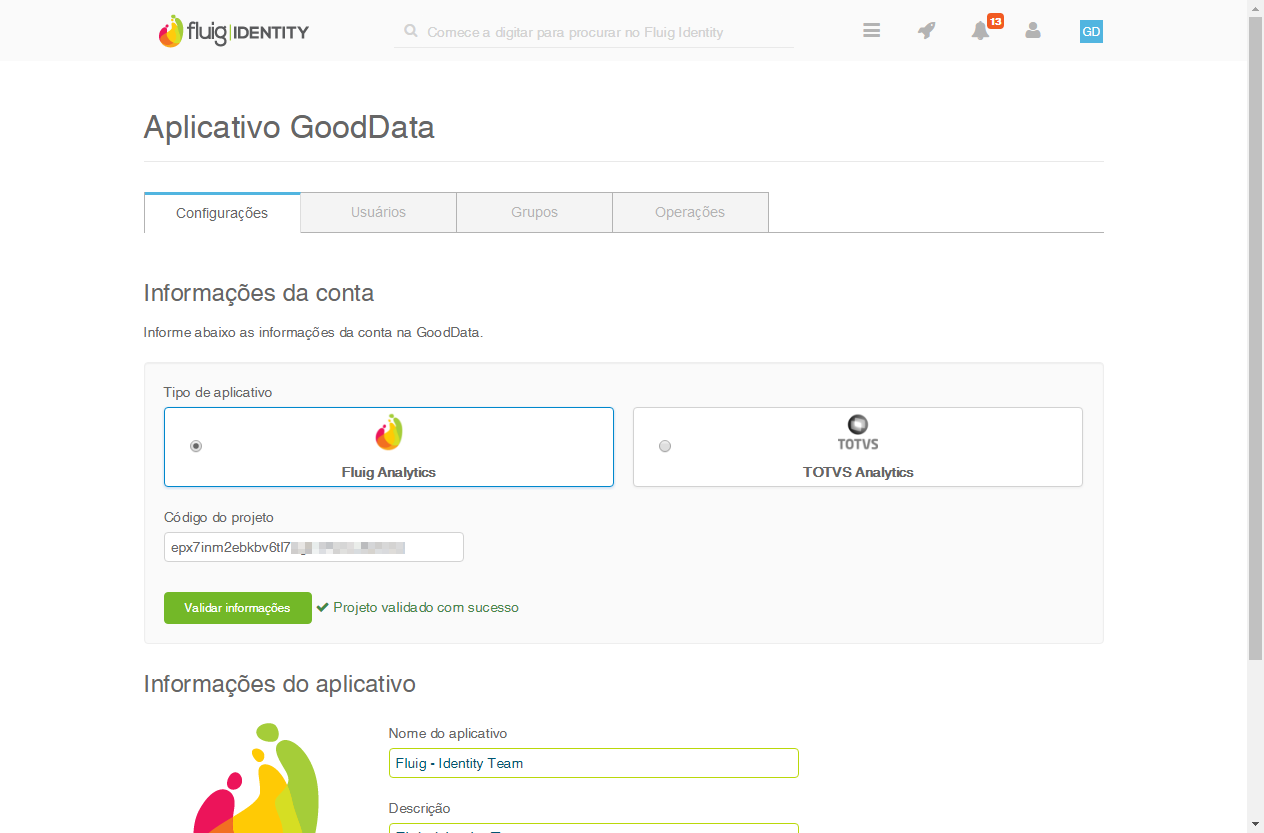Open the hamburger menu icon
The image size is (1264, 833).
click(x=872, y=31)
